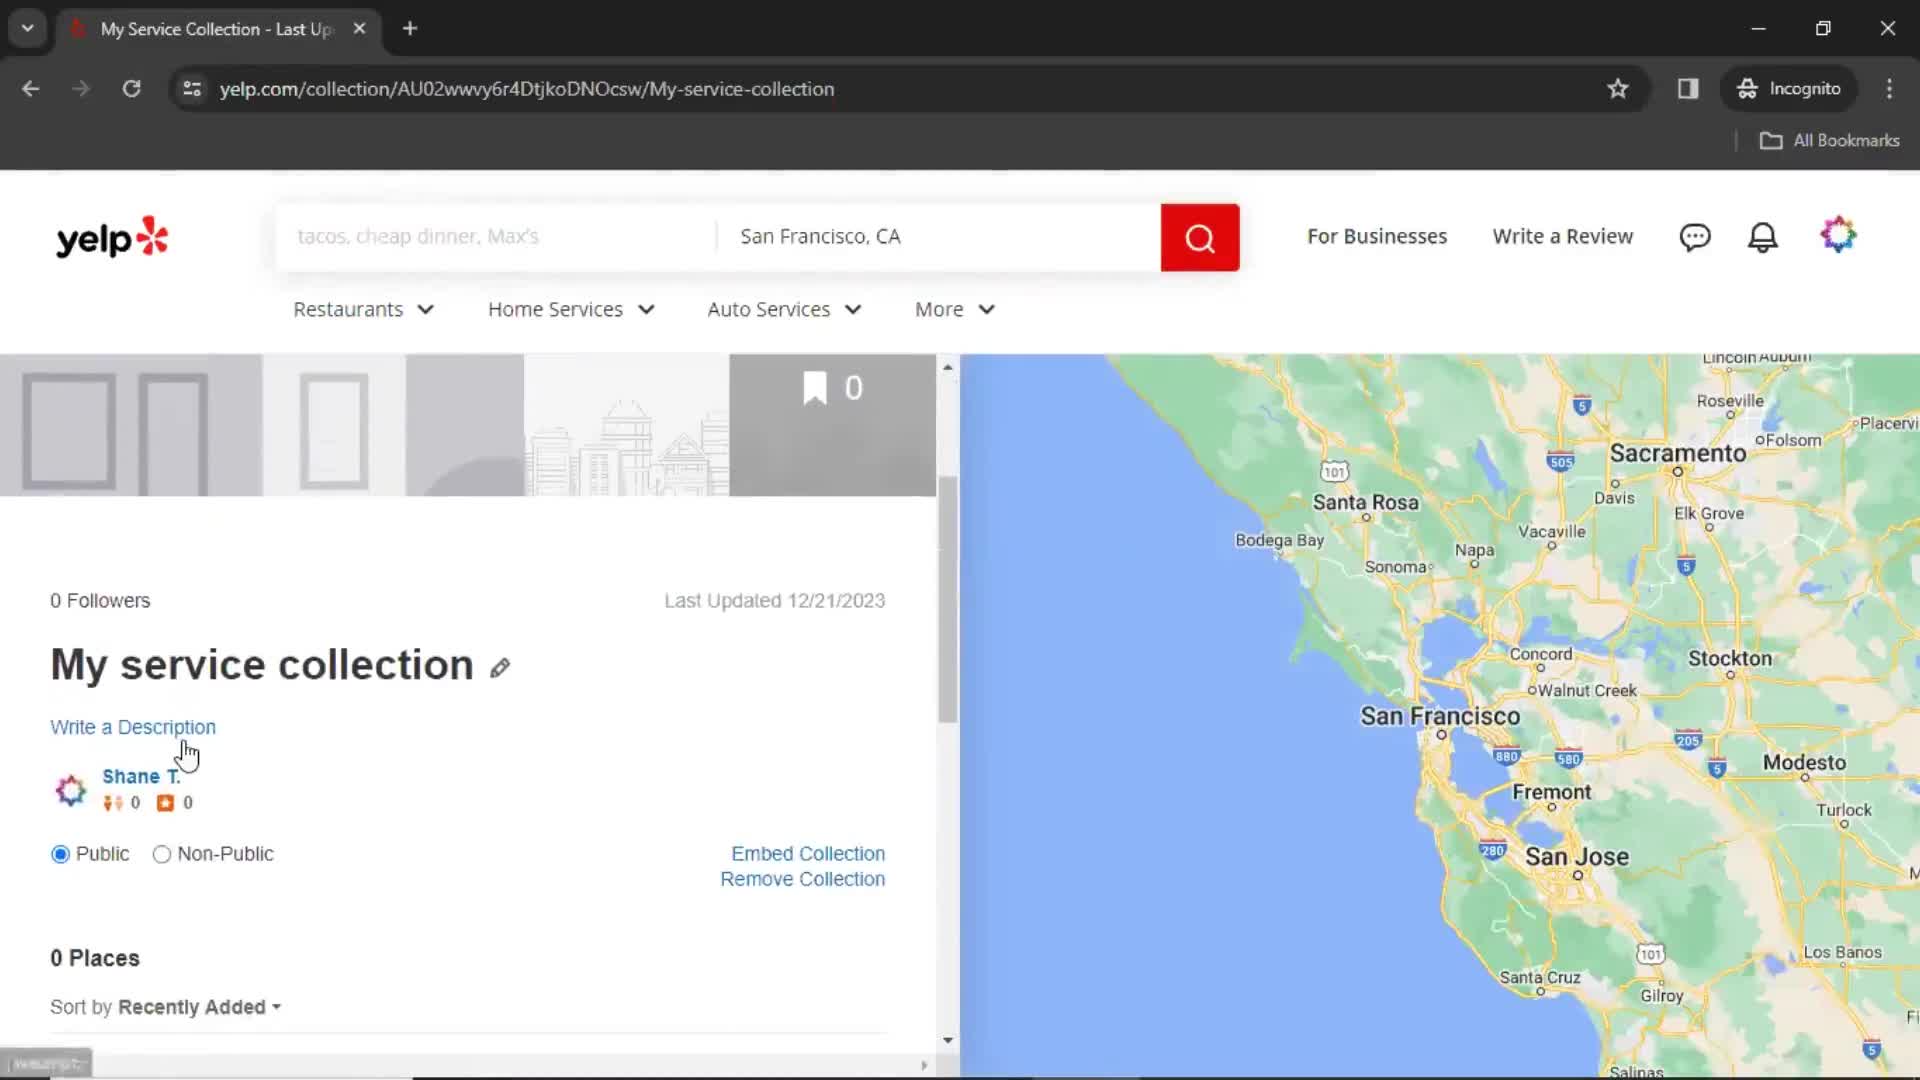The width and height of the screenshot is (1920, 1080).
Task: Click San Francisco on the map
Action: 1440,717
